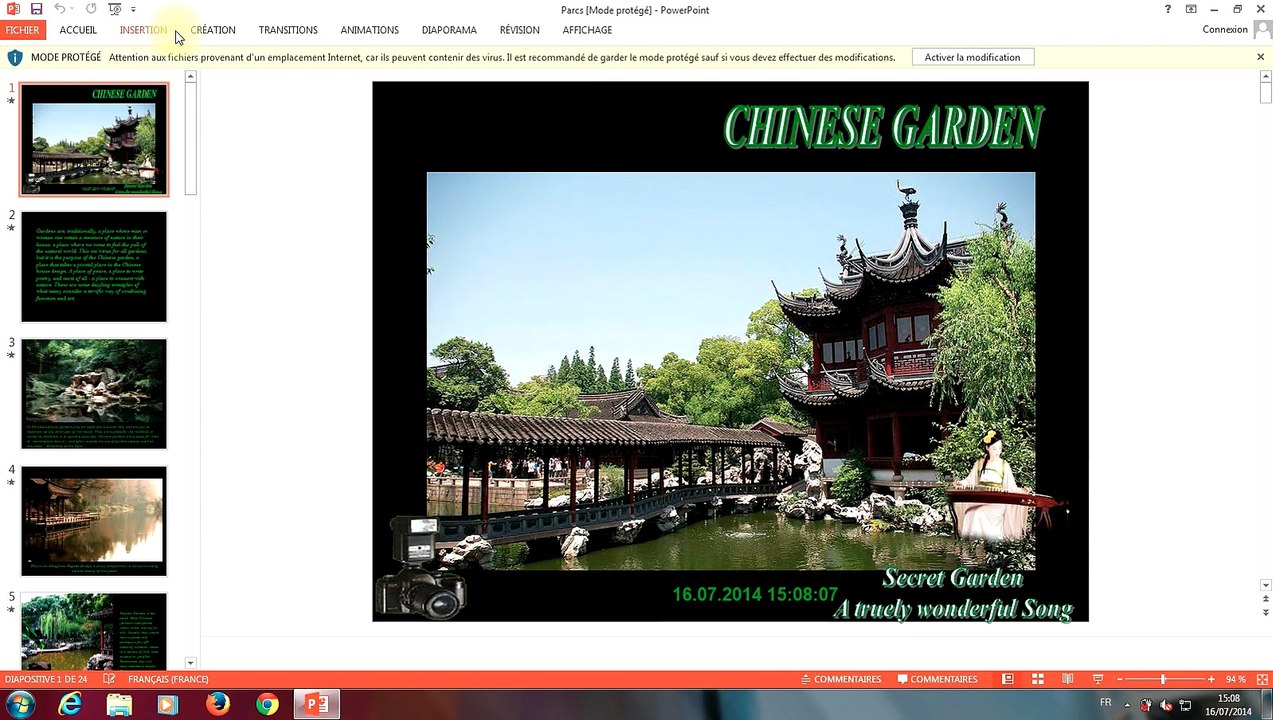Open Ribbon Display Options in title bar
The height and width of the screenshot is (720, 1273).
(1191, 9)
